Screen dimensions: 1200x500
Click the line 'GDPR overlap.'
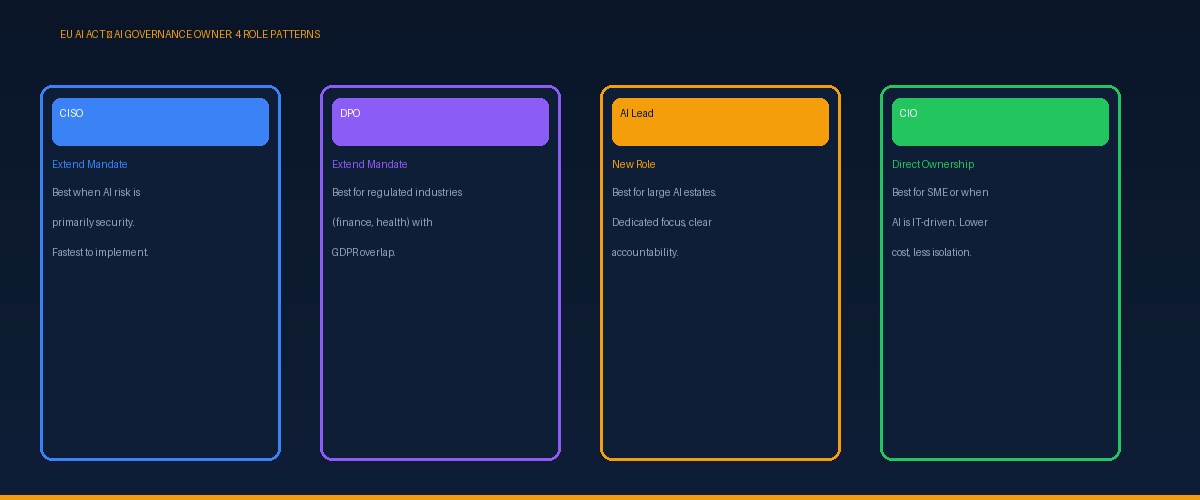click(x=364, y=252)
